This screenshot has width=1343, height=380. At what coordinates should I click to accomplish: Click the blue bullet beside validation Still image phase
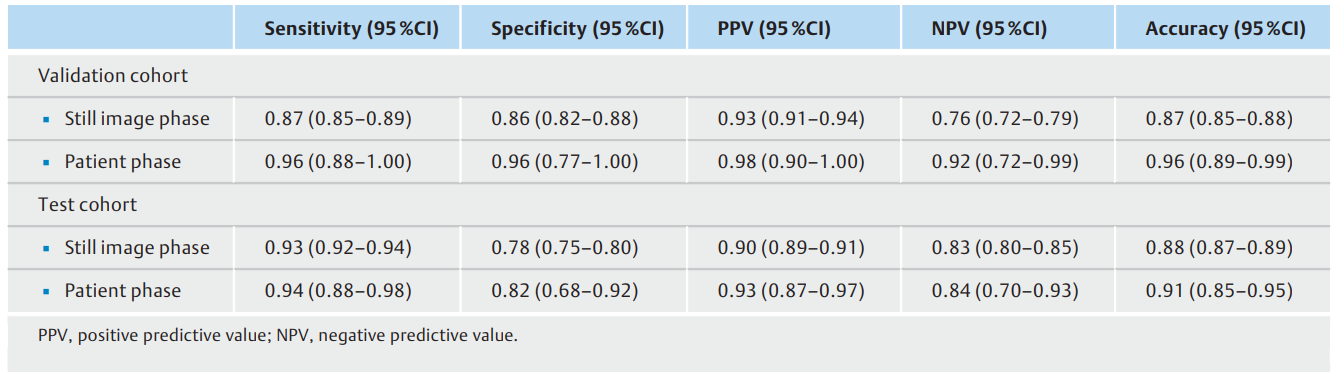tap(45, 119)
